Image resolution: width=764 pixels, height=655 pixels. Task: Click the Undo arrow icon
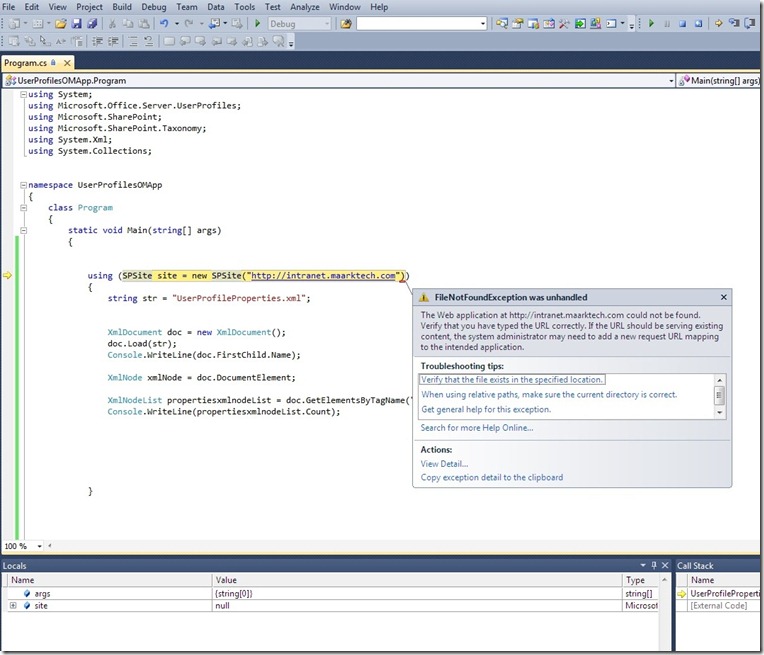tap(164, 23)
